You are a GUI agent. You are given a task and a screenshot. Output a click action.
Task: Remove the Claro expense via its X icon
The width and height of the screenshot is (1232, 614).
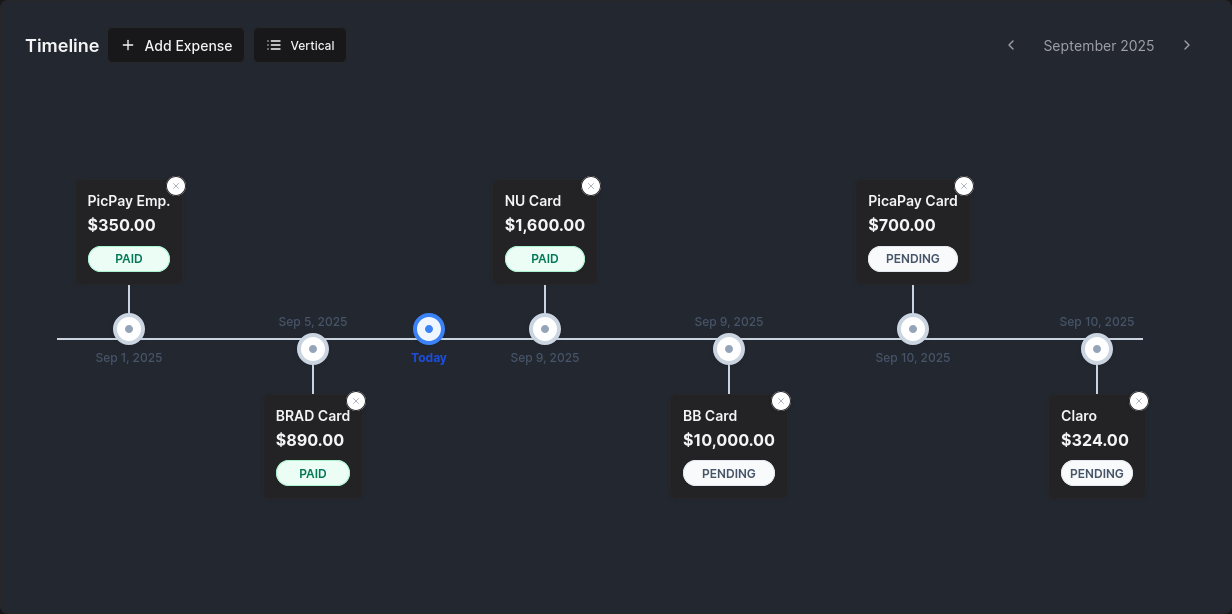pyautogui.click(x=1139, y=400)
